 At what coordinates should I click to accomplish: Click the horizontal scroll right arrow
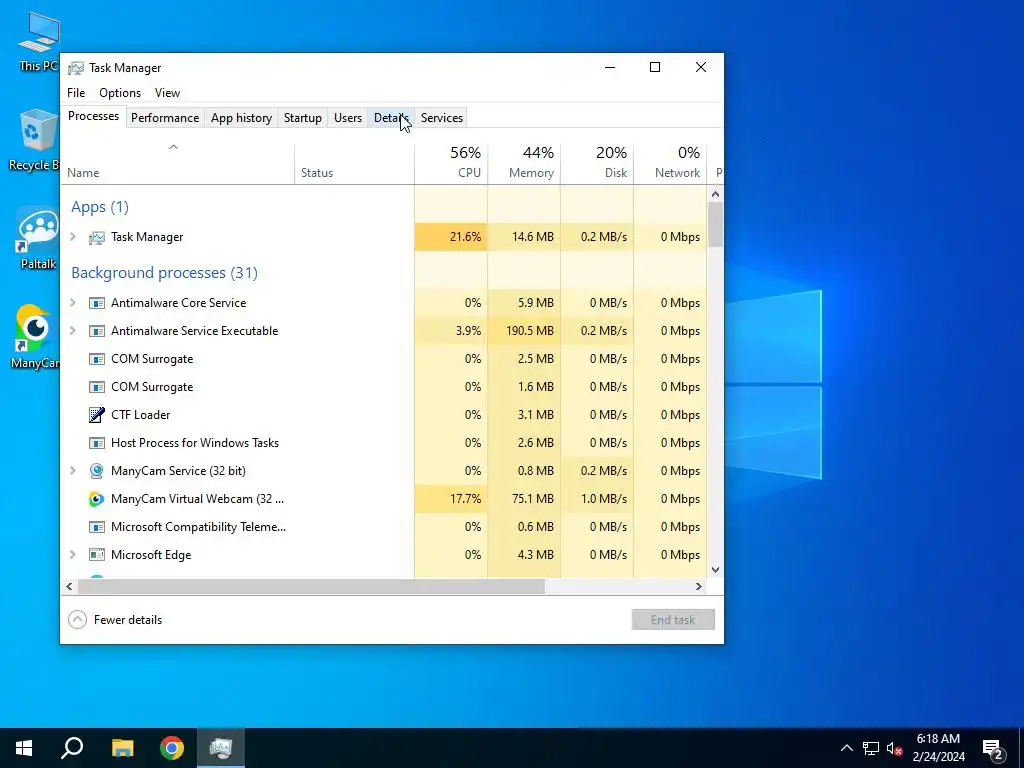[x=699, y=586]
